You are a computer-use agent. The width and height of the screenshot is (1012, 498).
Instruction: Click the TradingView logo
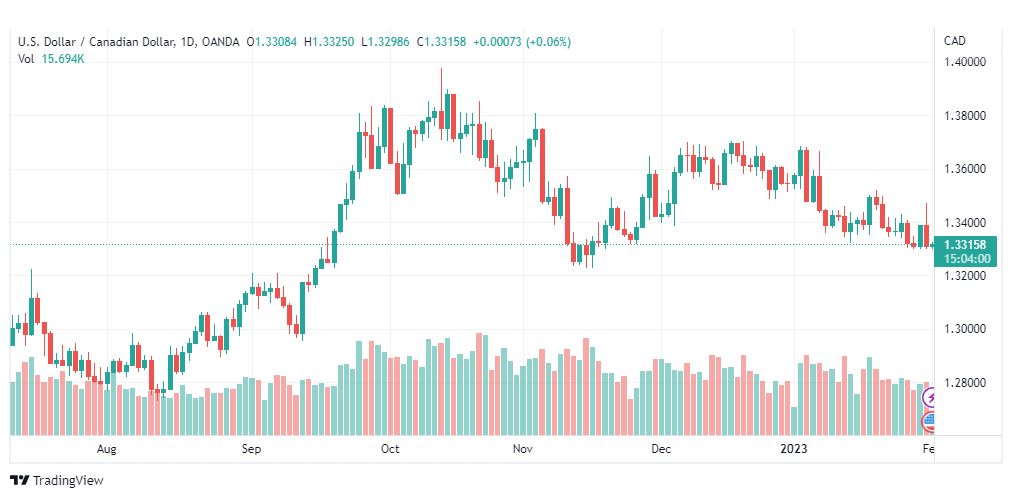tap(19, 481)
